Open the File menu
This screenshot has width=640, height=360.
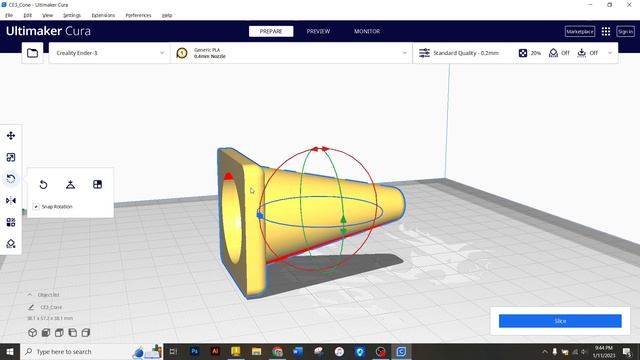[9, 15]
